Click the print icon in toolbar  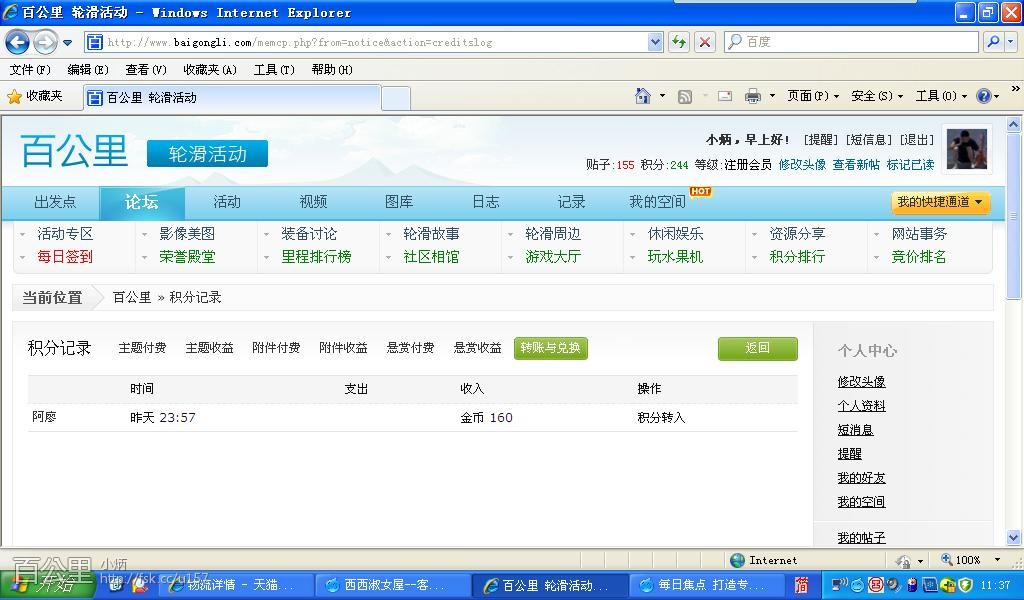coord(752,96)
